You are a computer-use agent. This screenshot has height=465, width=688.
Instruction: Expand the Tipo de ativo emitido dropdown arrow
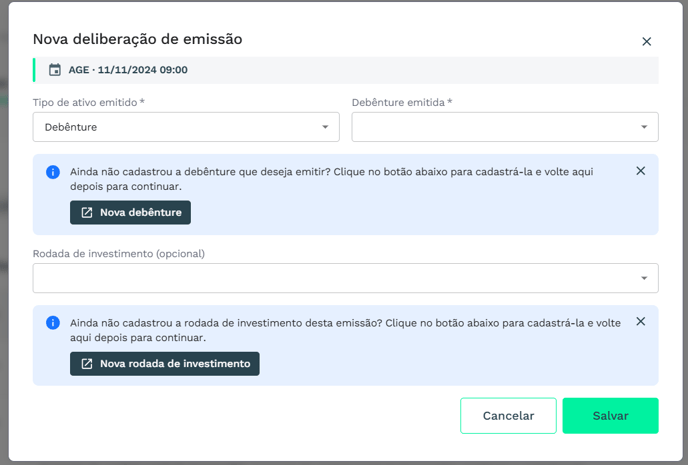pos(325,127)
